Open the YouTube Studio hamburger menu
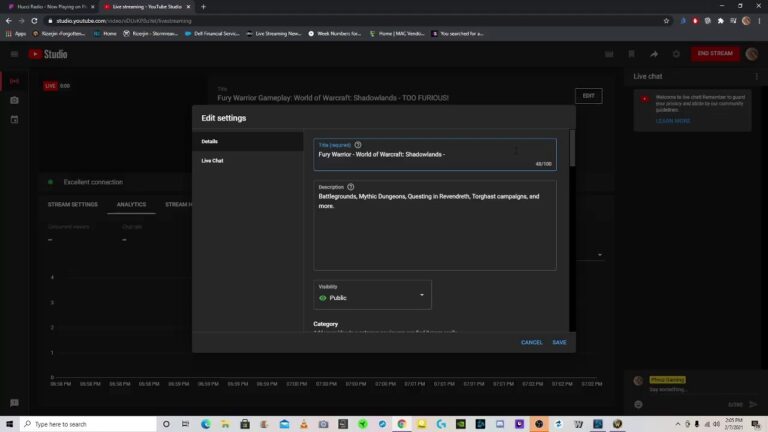The height and width of the screenshot is (432, 768). (x=14, y=54)
